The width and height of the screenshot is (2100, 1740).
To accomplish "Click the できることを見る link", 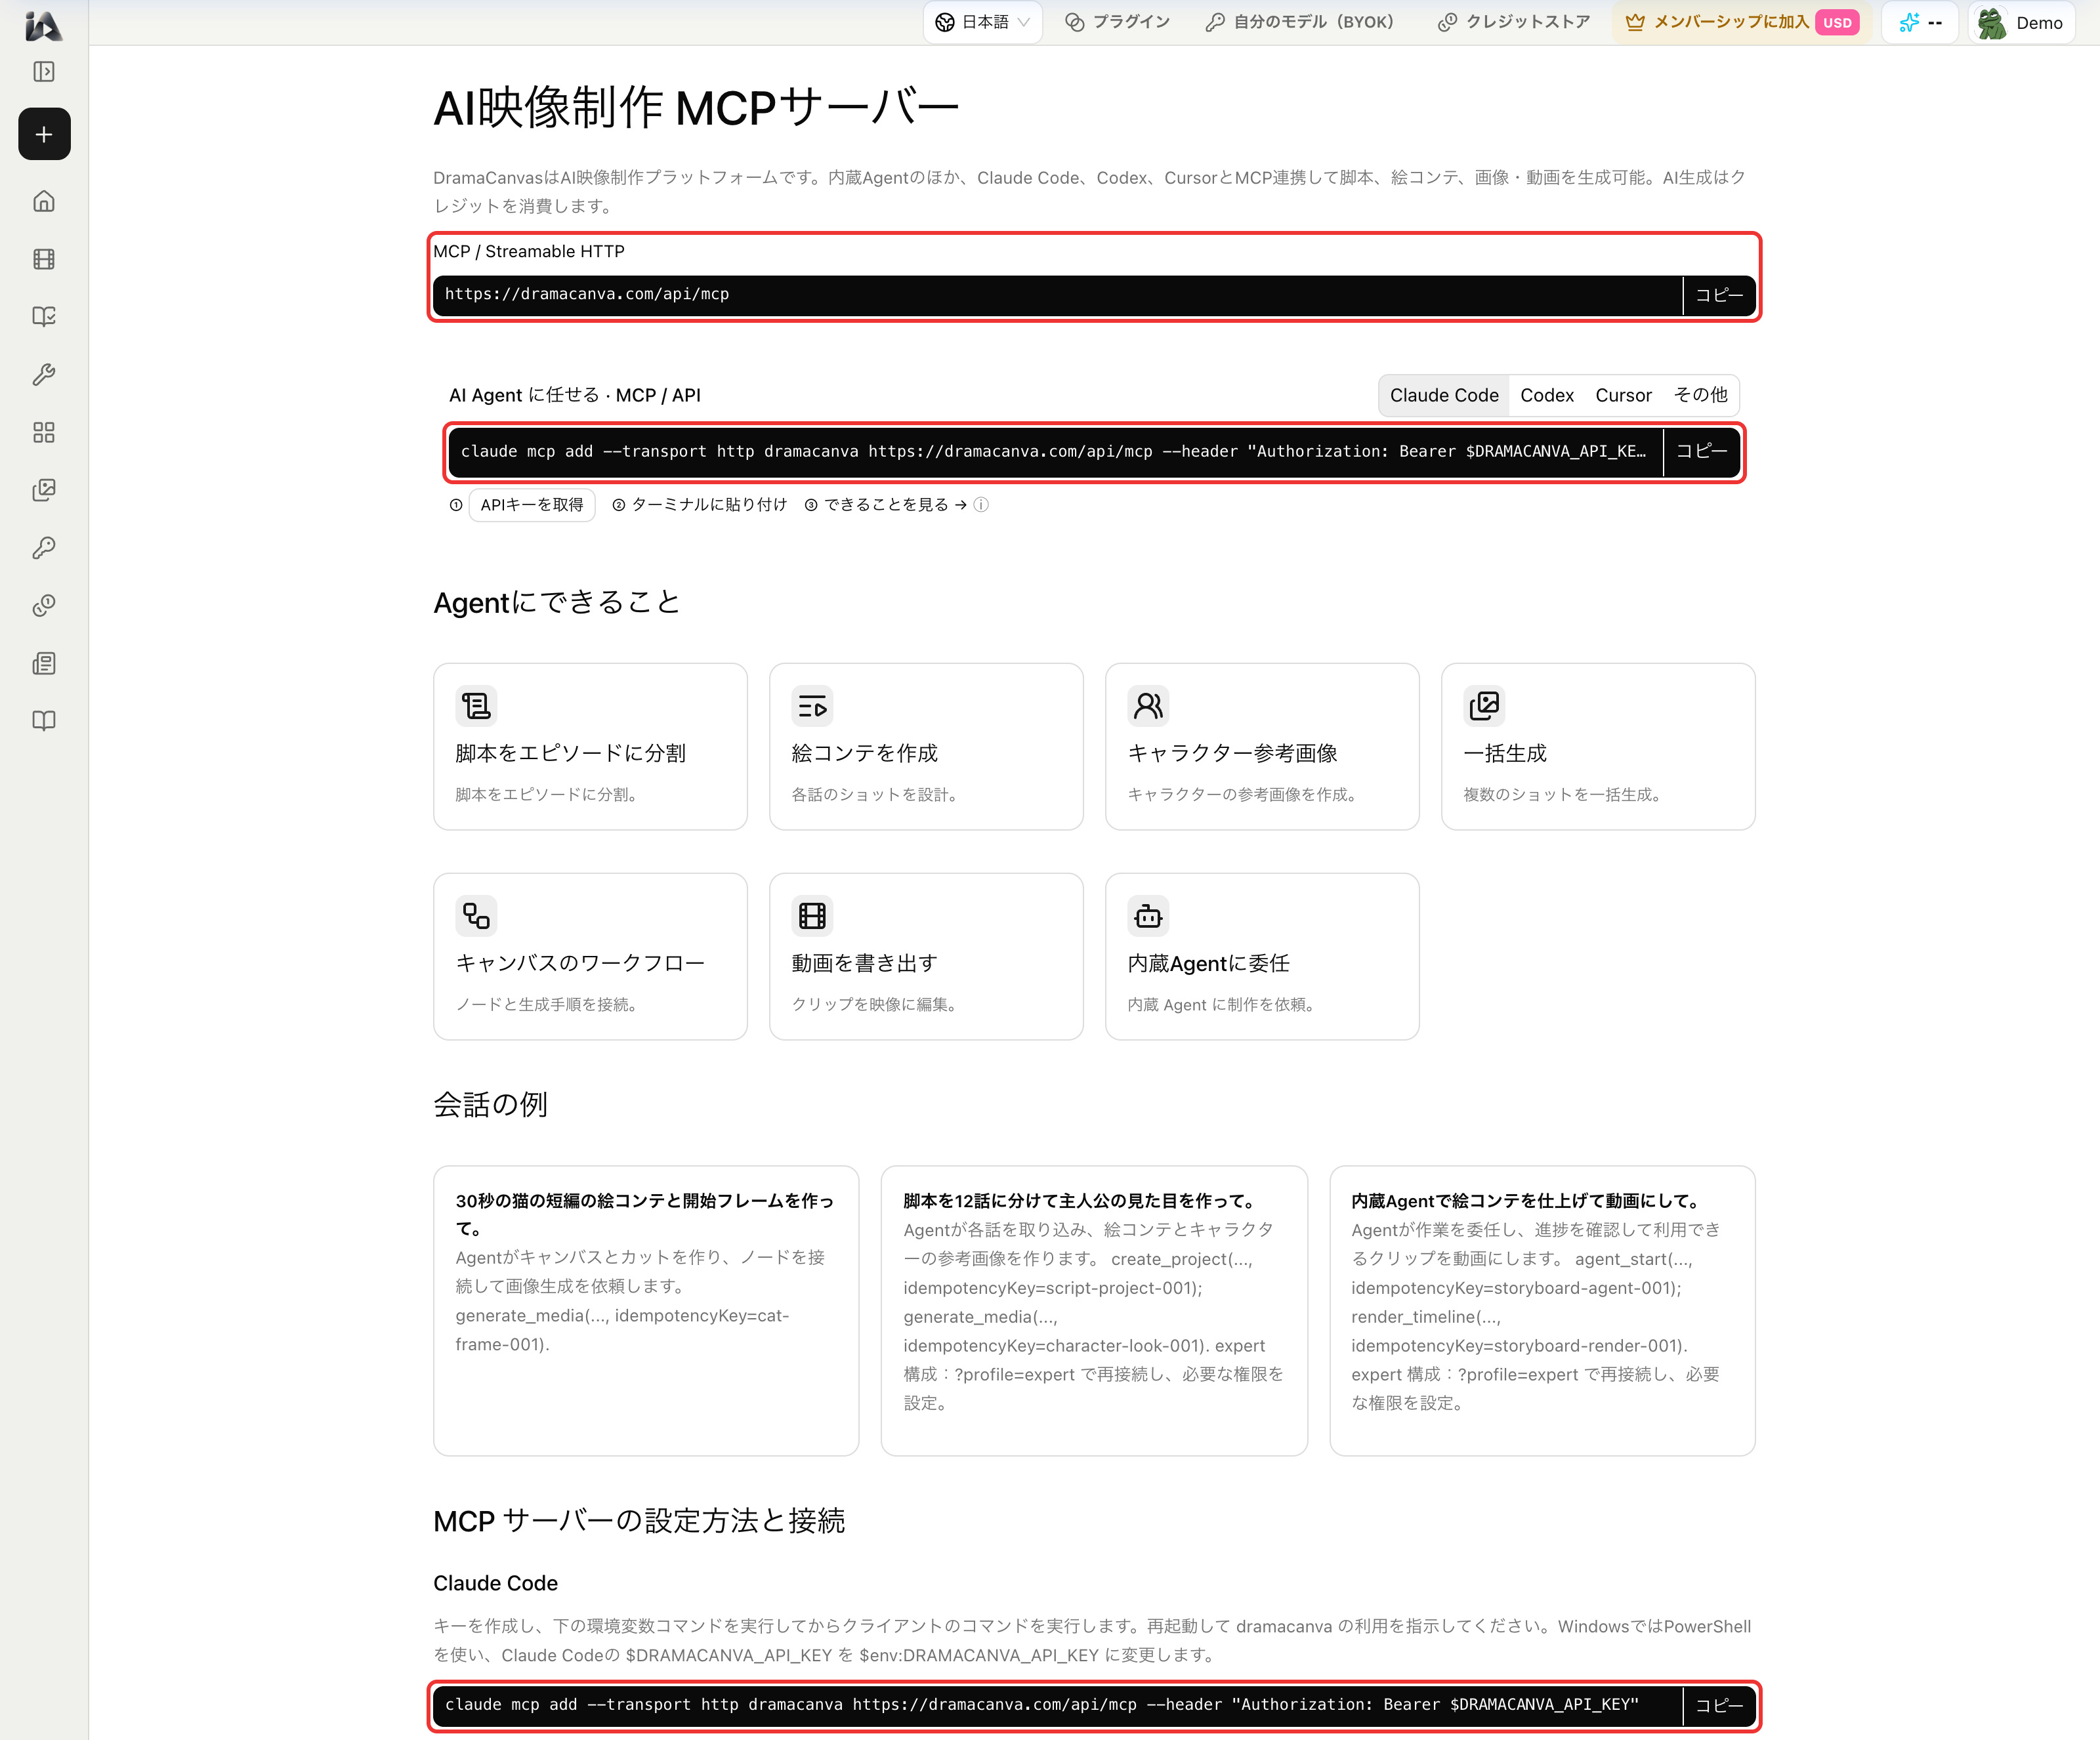I will [x=895, y=505].
